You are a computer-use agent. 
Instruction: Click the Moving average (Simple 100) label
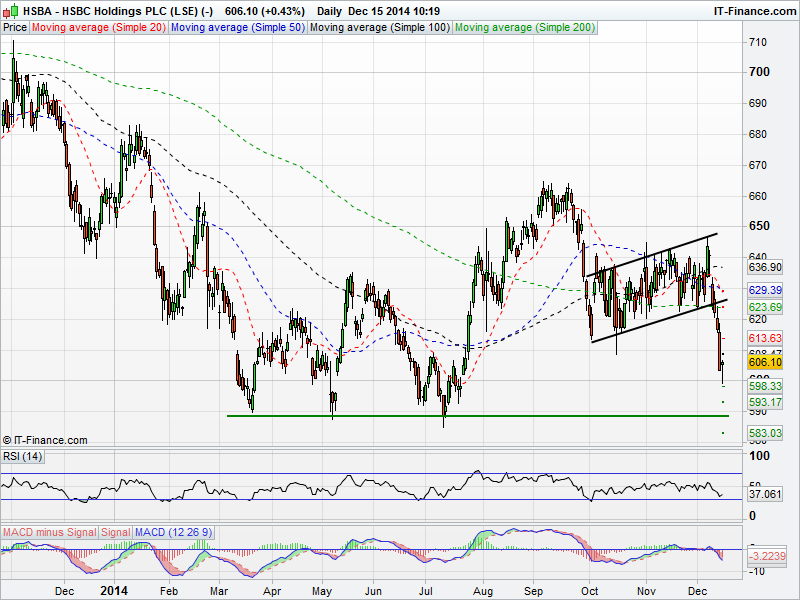tap(377, 28)
